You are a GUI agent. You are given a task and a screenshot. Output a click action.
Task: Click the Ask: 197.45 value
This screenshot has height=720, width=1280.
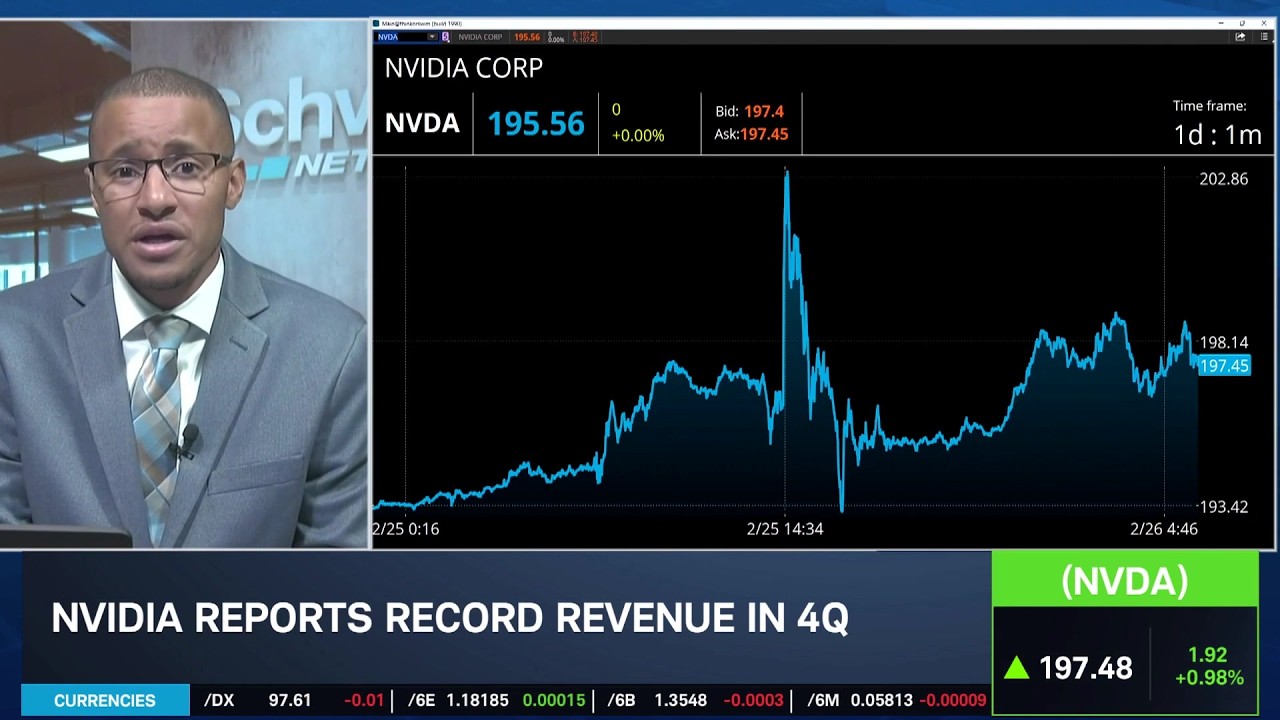[x=751, y=134]
